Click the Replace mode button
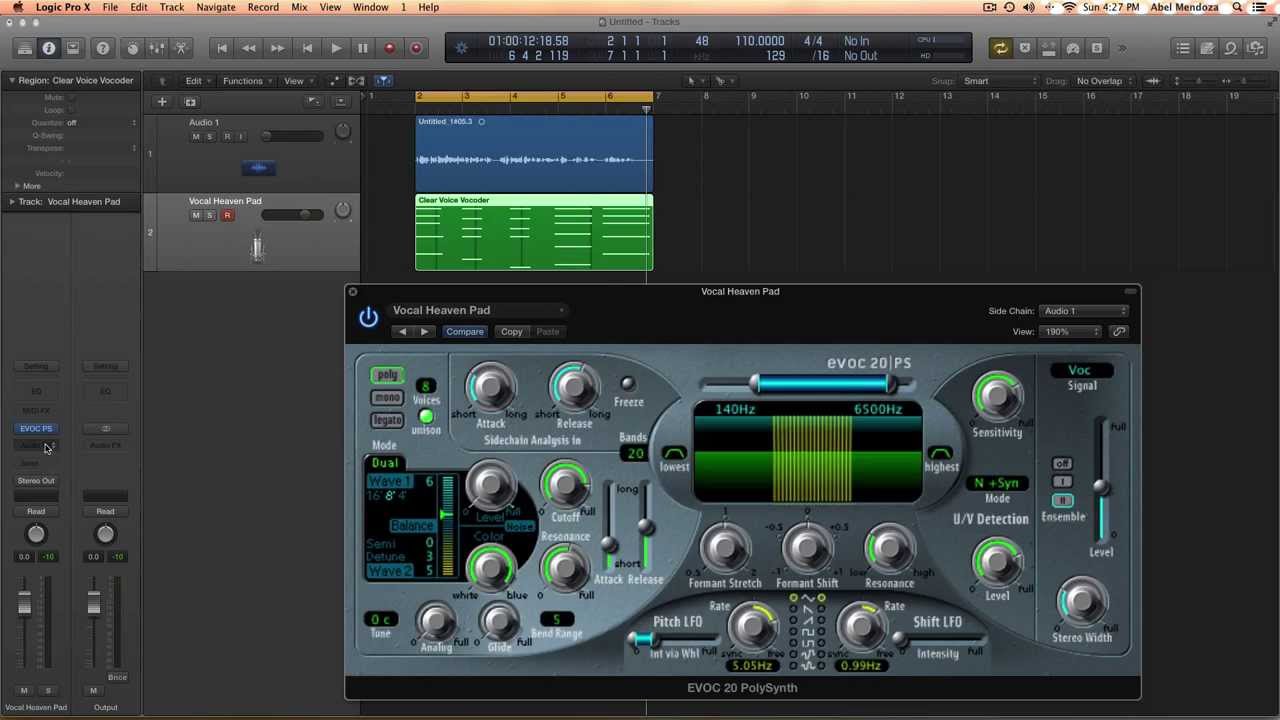1280x720 pixels. point(1025,48)
